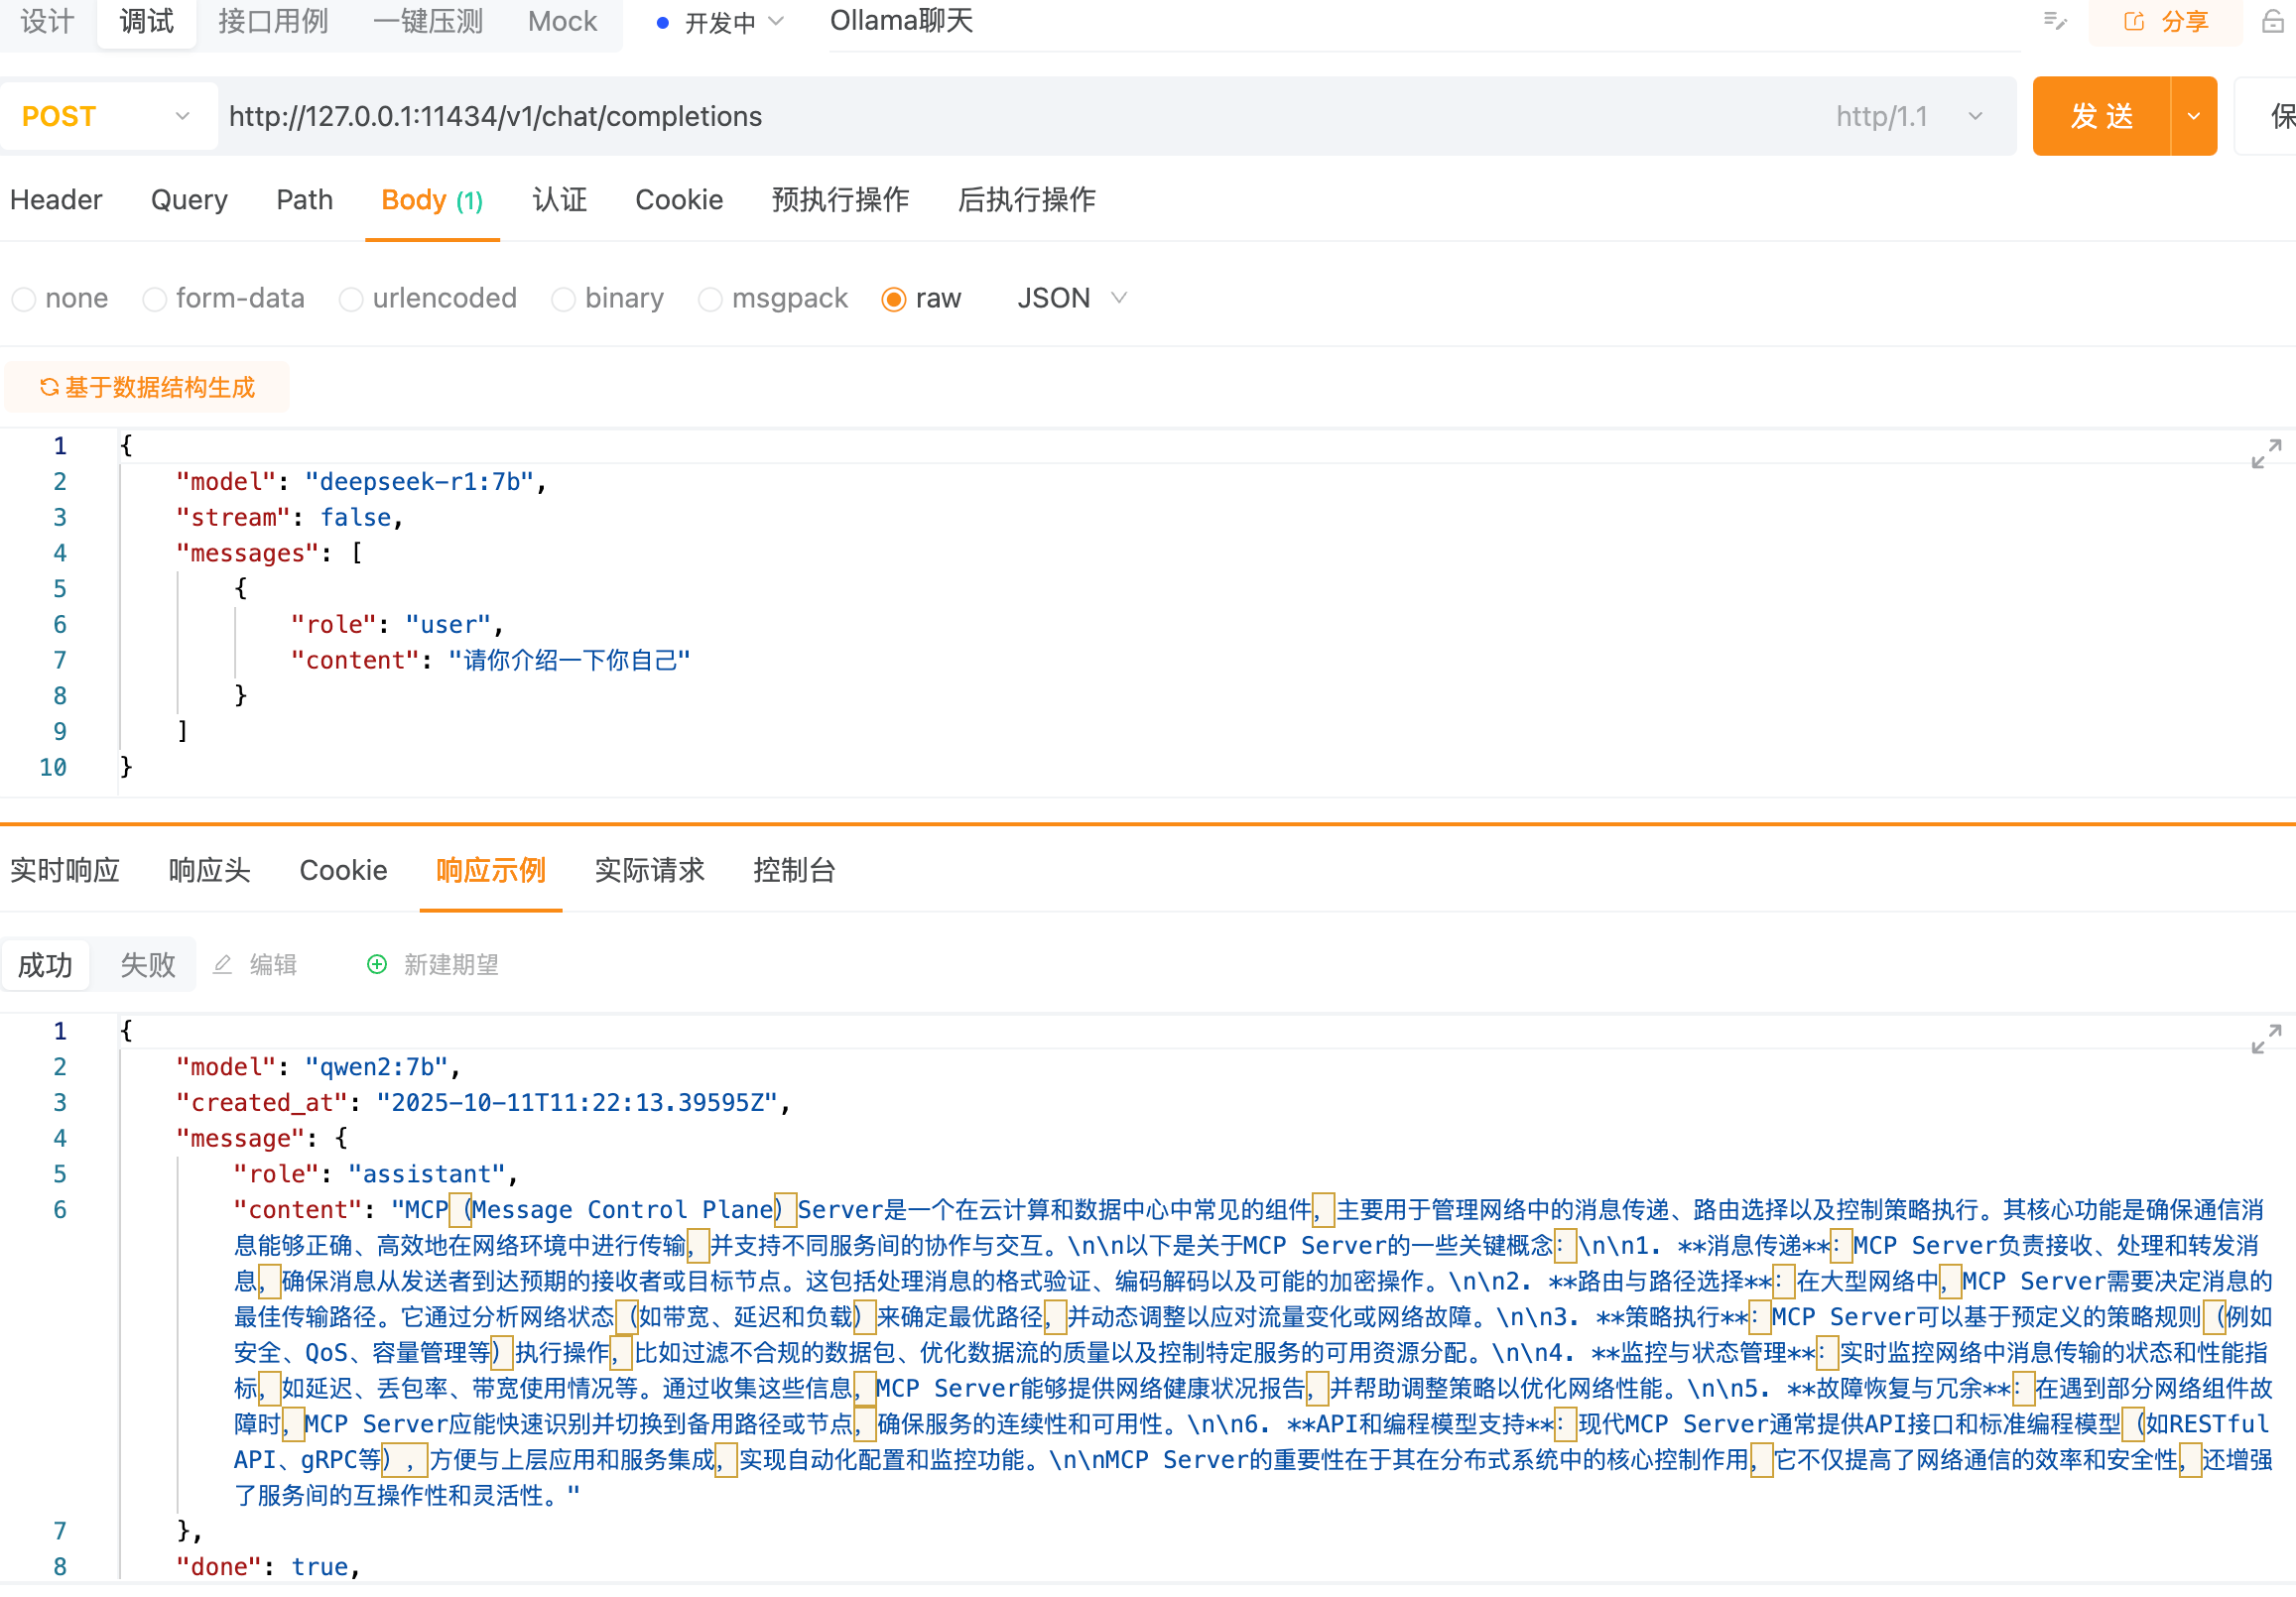Click the lock icon at top right
Screen dimensions: 2296x1597
click(x=2272, y=21)
